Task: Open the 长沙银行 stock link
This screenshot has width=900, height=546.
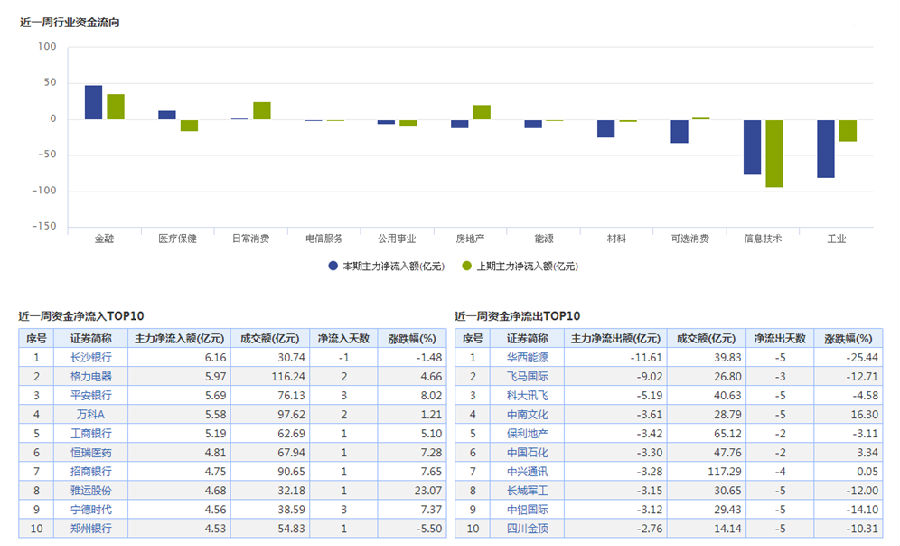Action: [x=91, y=357]
